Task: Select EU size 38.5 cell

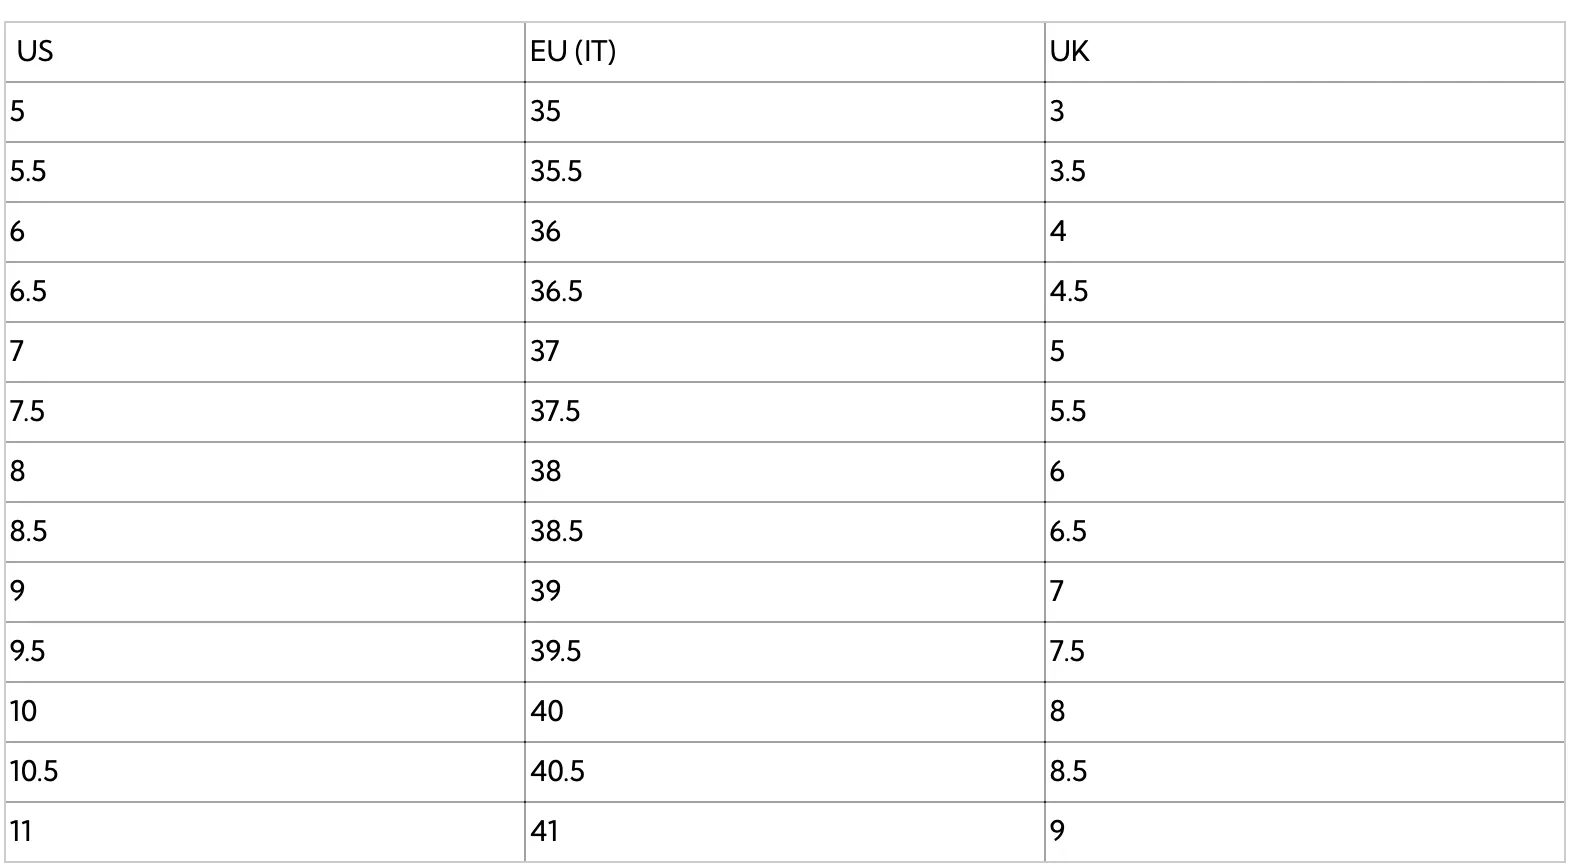Action: tap(785, 532)
